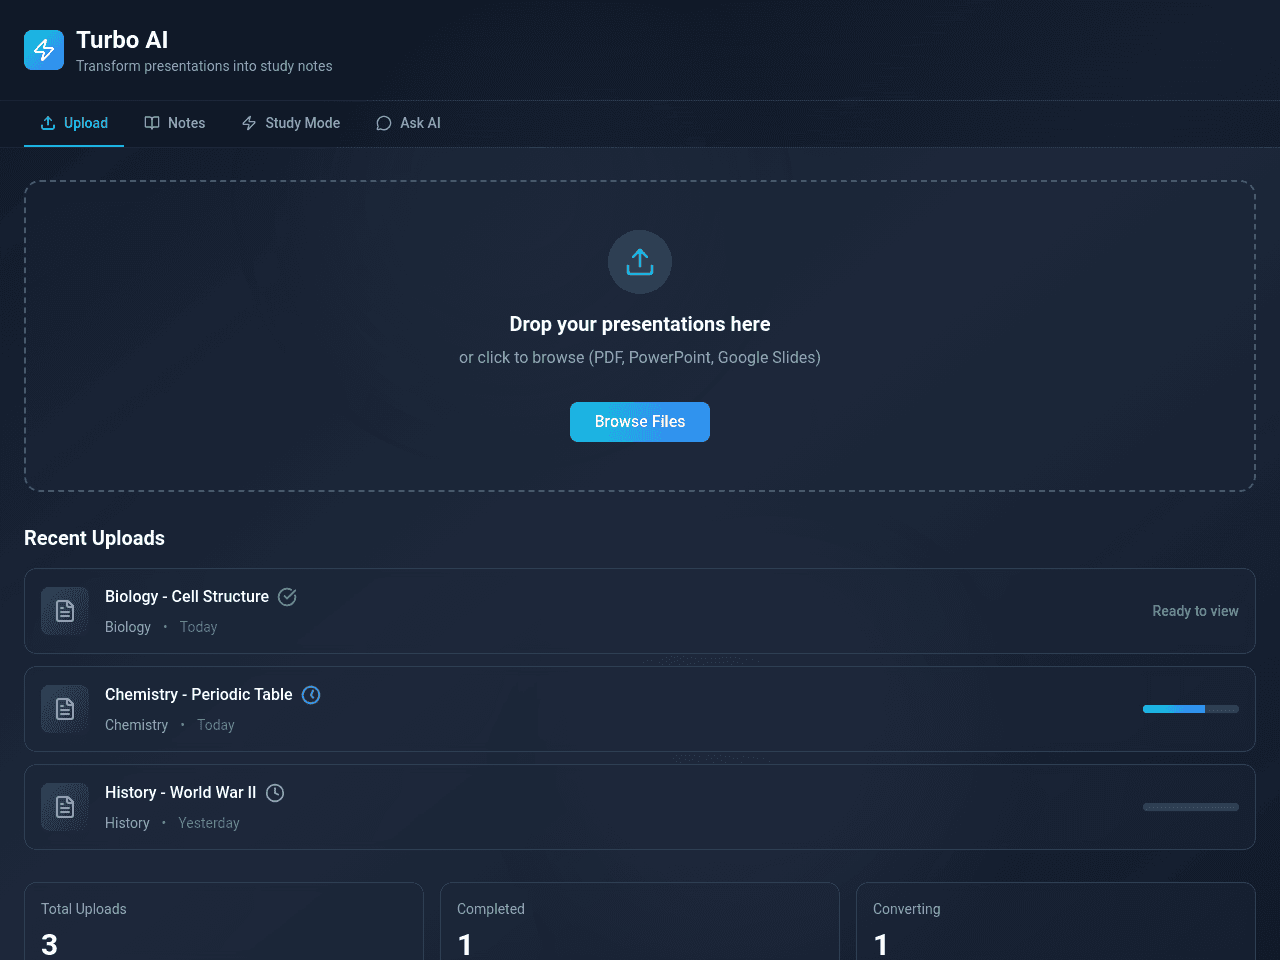
Task: Click the 'or click to browse' hint text
Action: (x=640, y=357)
